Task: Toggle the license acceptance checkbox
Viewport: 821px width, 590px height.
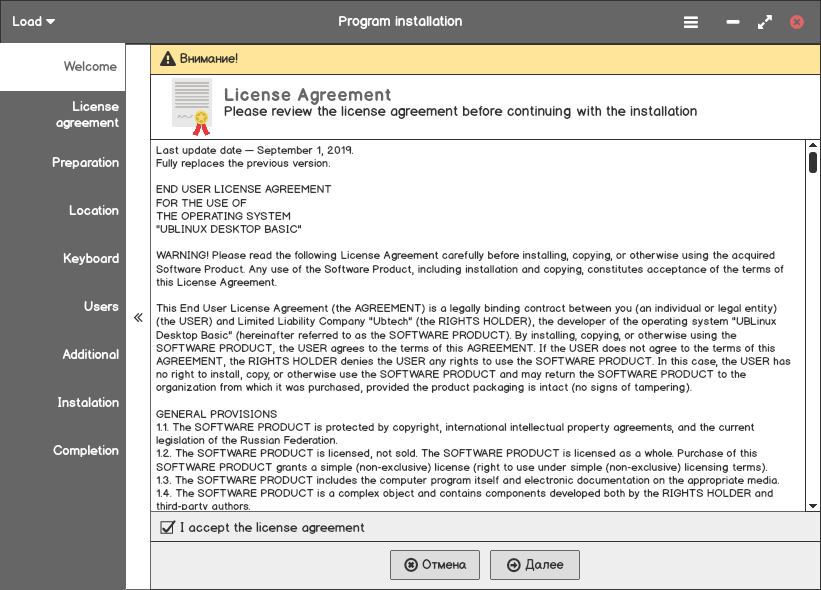Action: click(168, 527)
